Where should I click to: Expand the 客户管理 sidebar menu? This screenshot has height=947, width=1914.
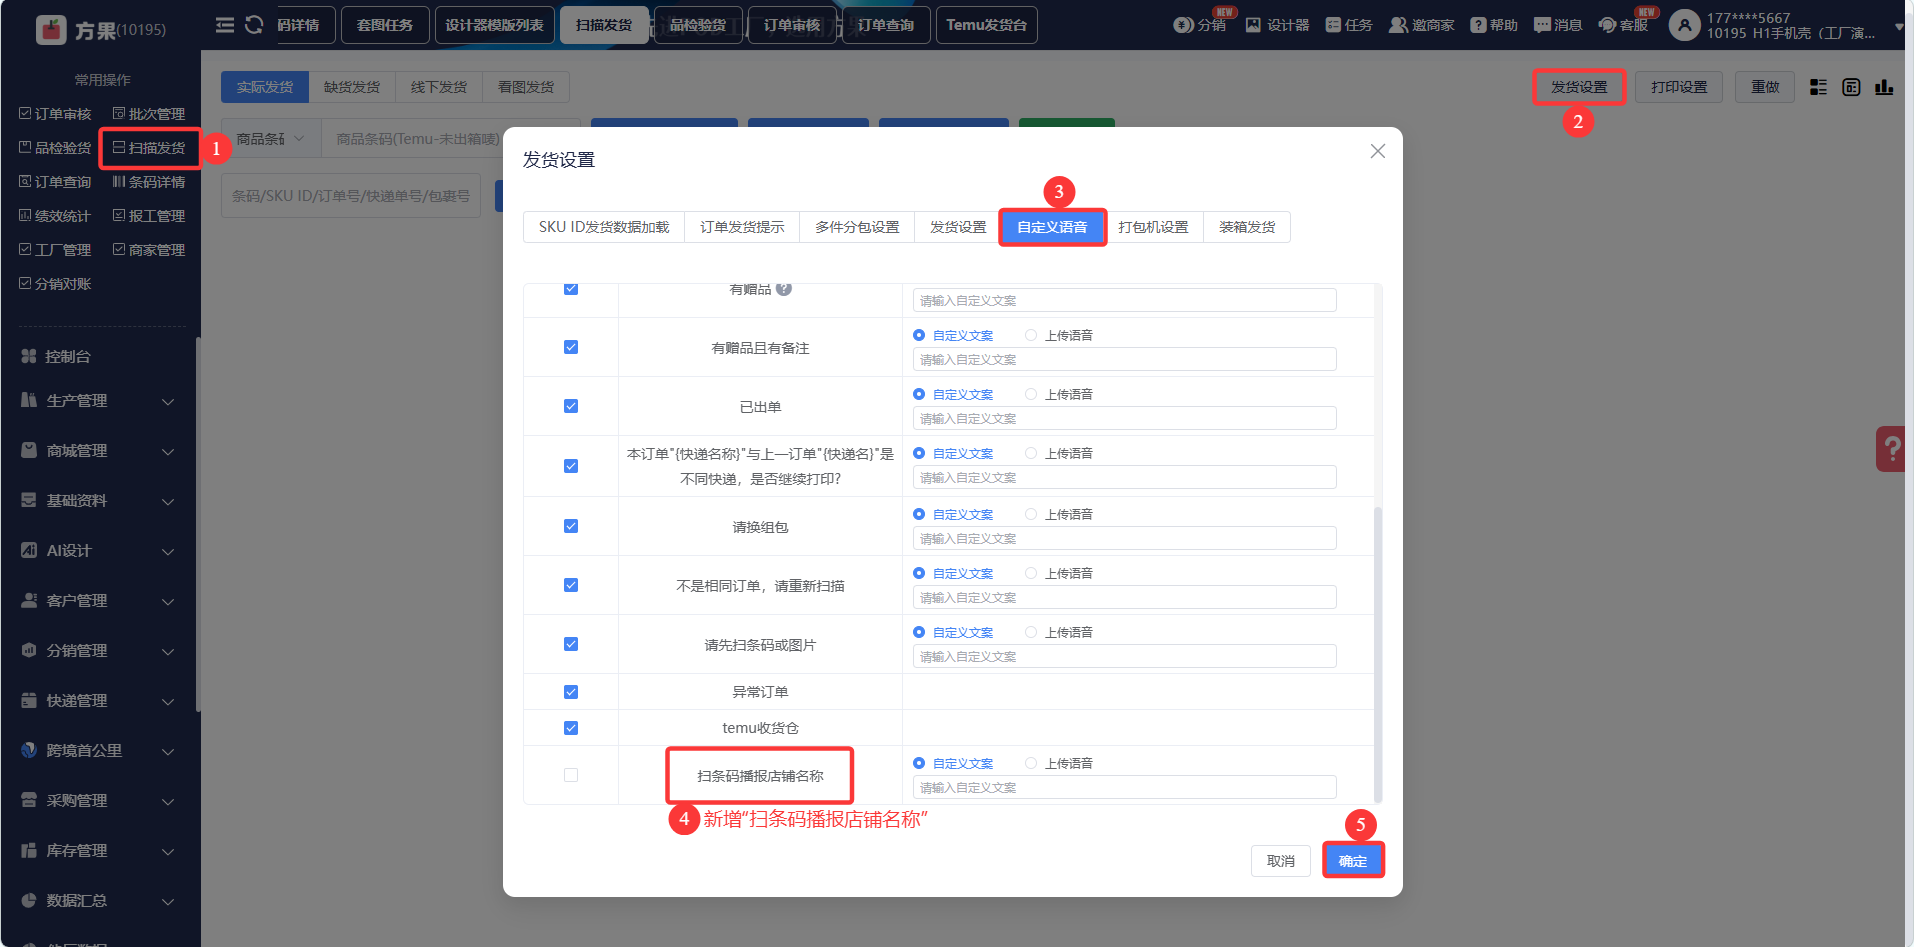[100, 601]
